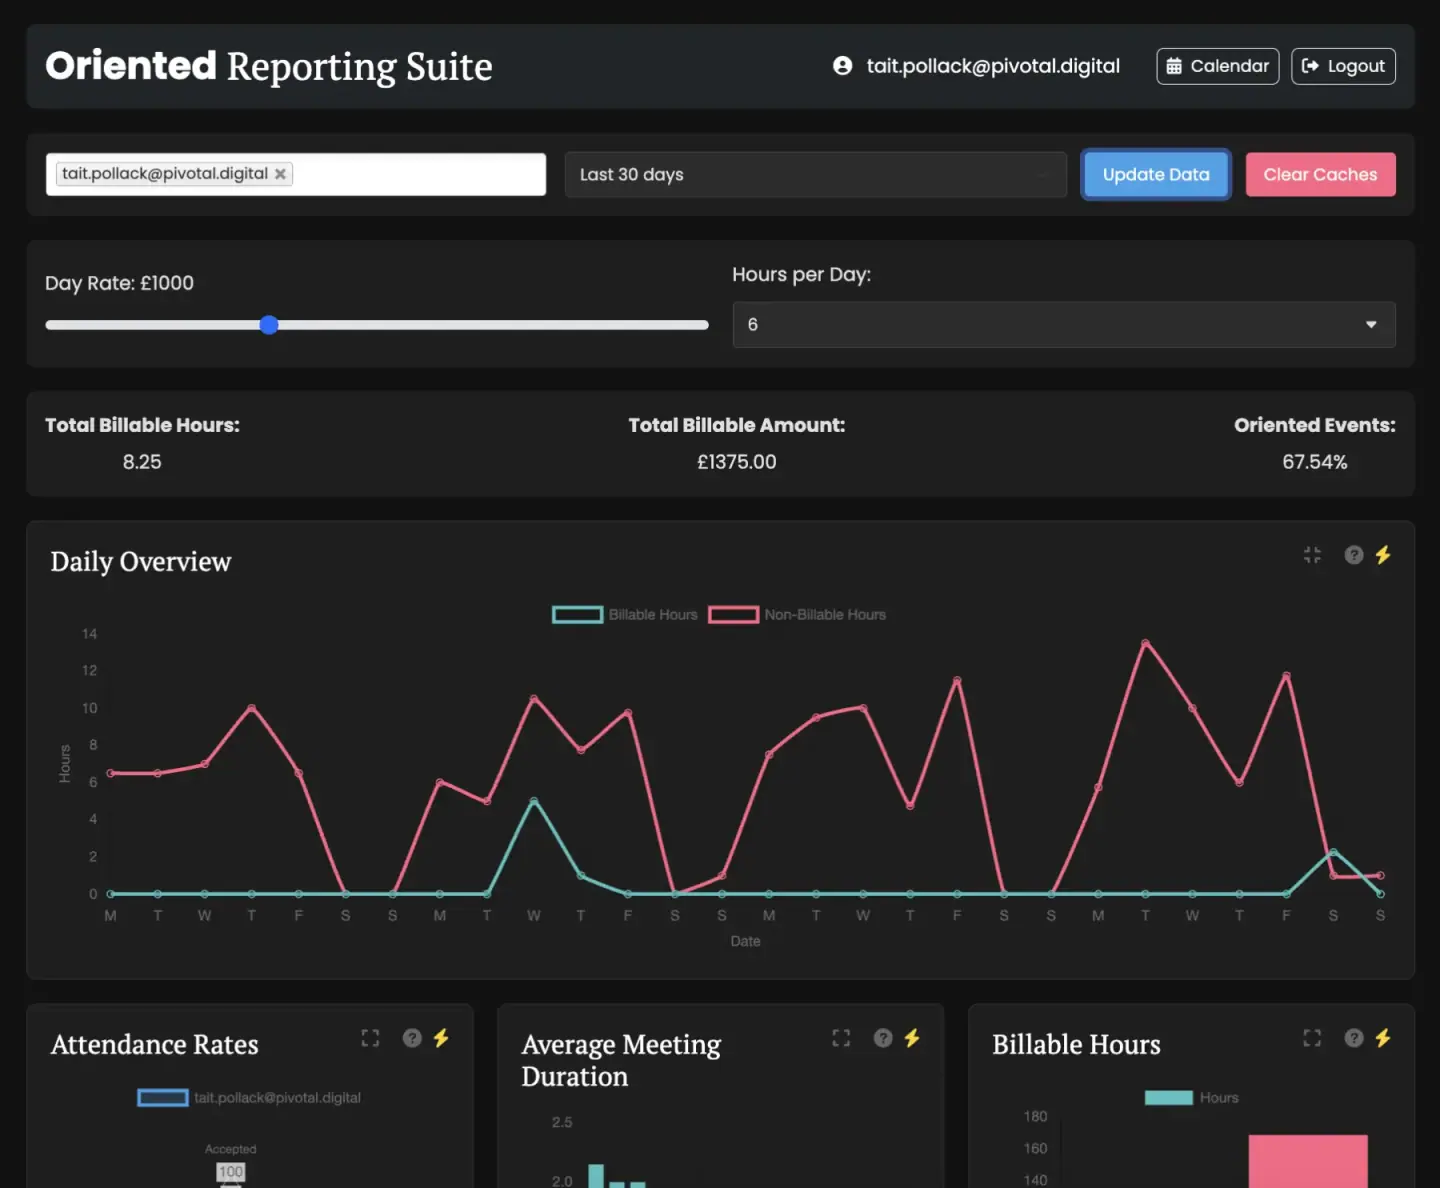Click the lightning bolt on Daily Overview
Viewport: 1440px width, 1188px height.
point(1383,555)
